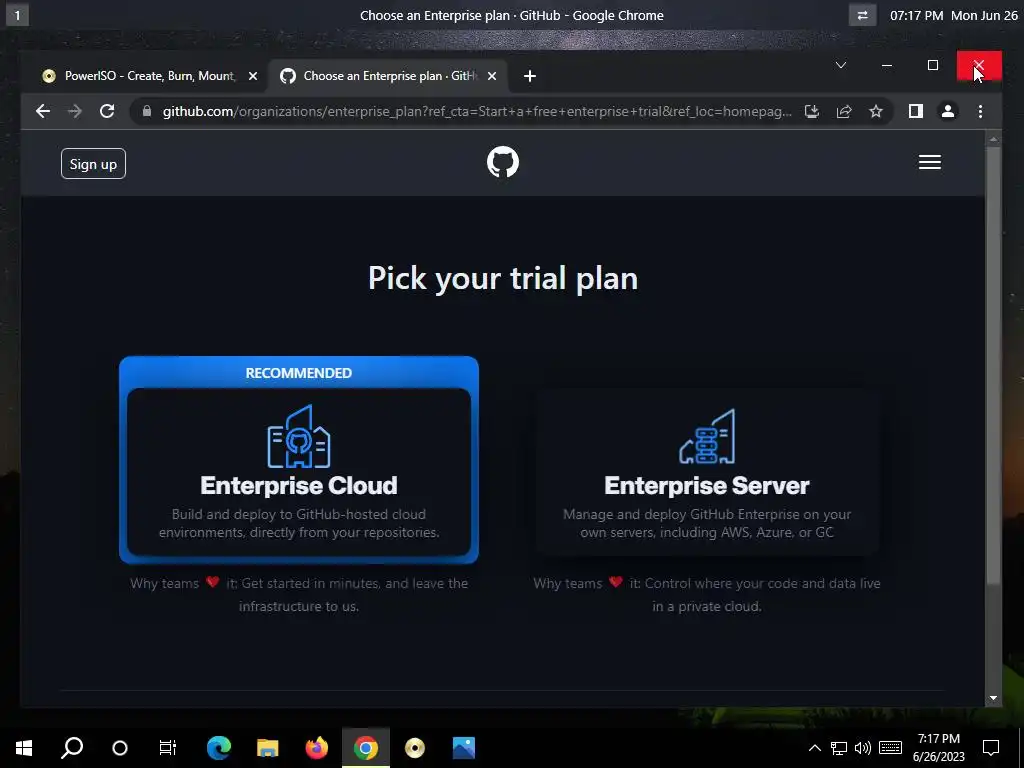Open Chrome's side panel
1024x768 pixels.
pyautogui.click(x=916, y=112)
